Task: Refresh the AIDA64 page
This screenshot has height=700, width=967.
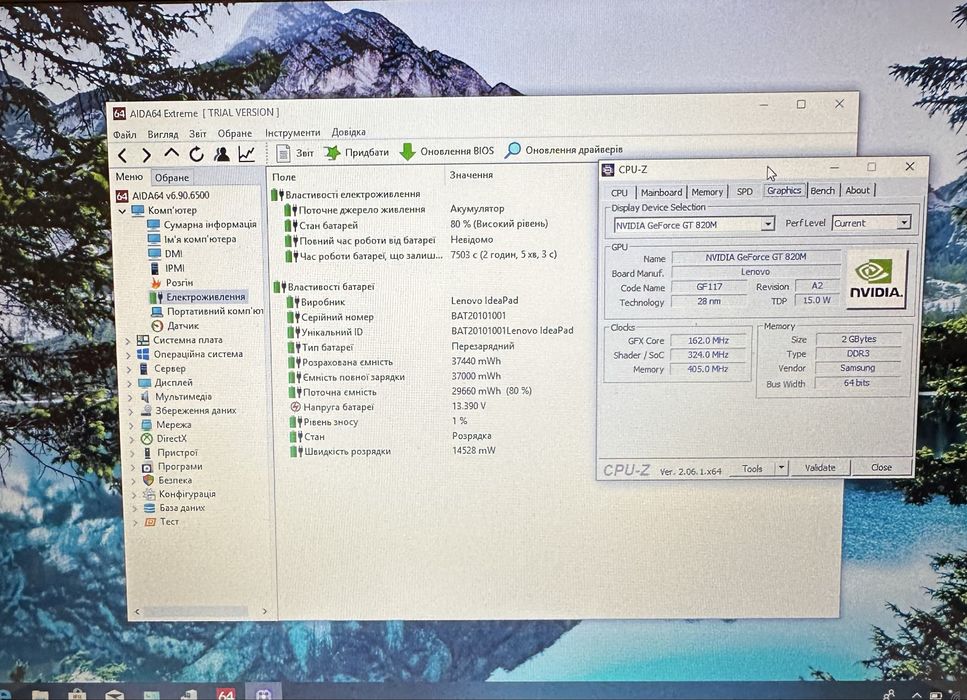Action: pyautogui.click(x=197, y=154)
